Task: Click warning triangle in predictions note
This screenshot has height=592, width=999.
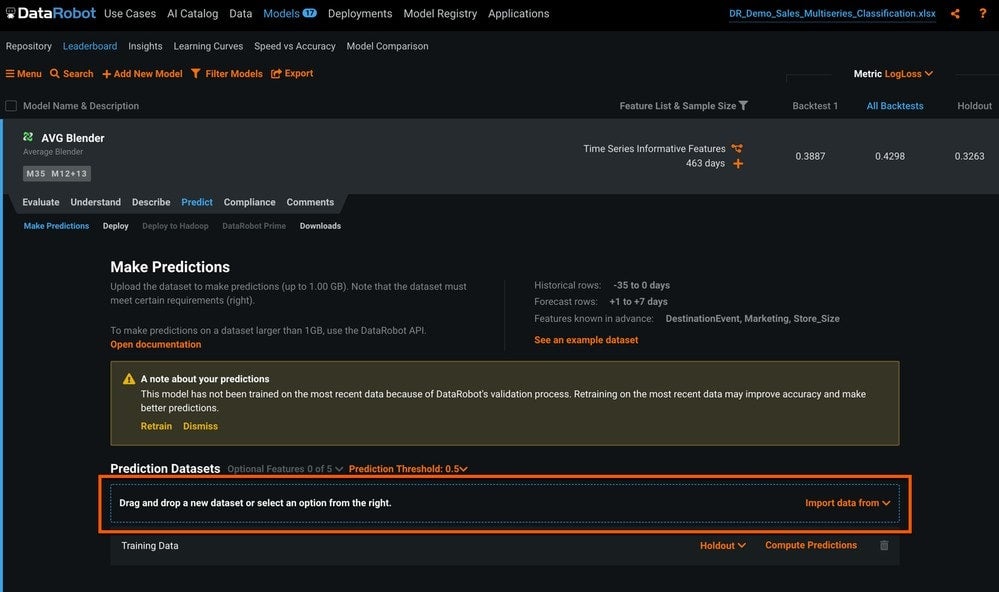Action: pos(129,379)
